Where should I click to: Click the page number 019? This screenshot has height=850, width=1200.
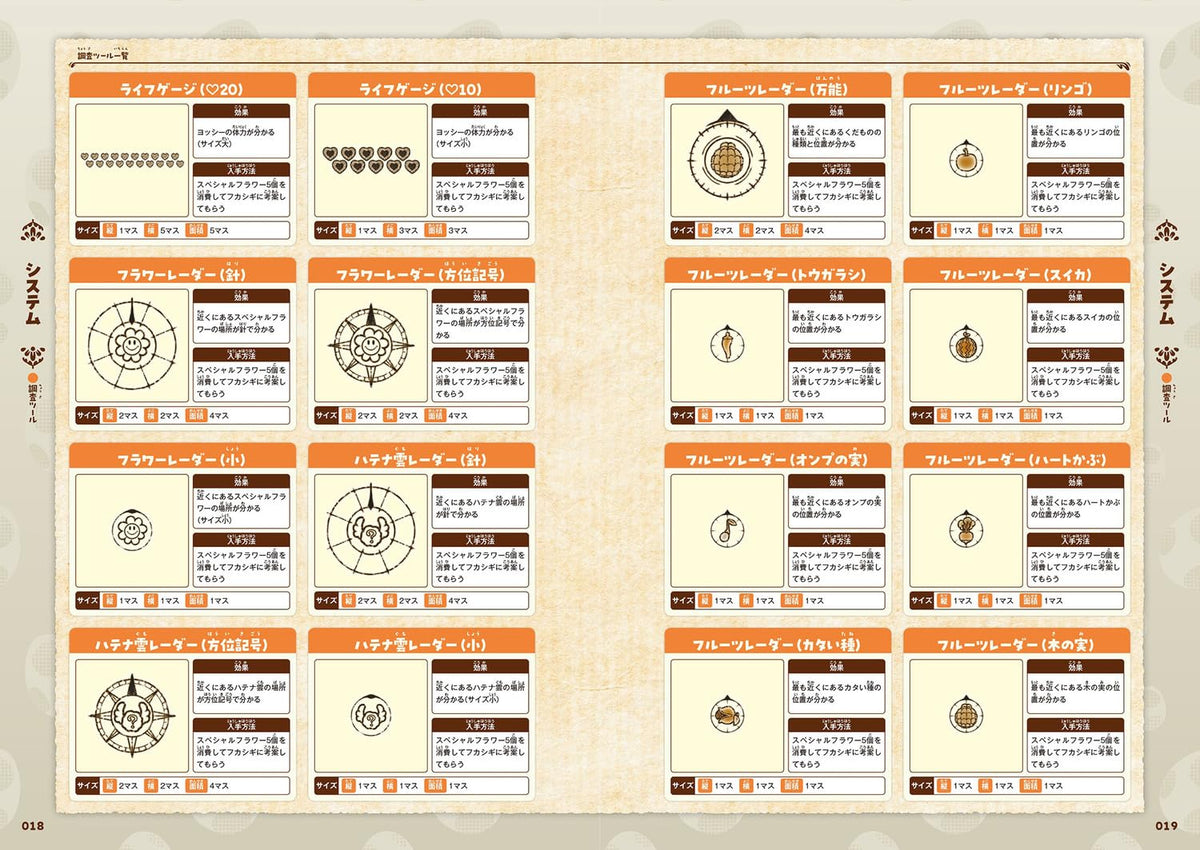click(1167, 825)
